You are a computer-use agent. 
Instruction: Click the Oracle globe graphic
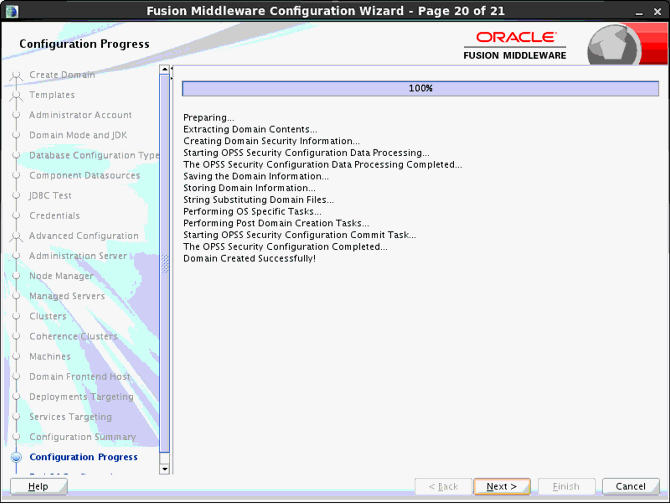click(614, 45)
